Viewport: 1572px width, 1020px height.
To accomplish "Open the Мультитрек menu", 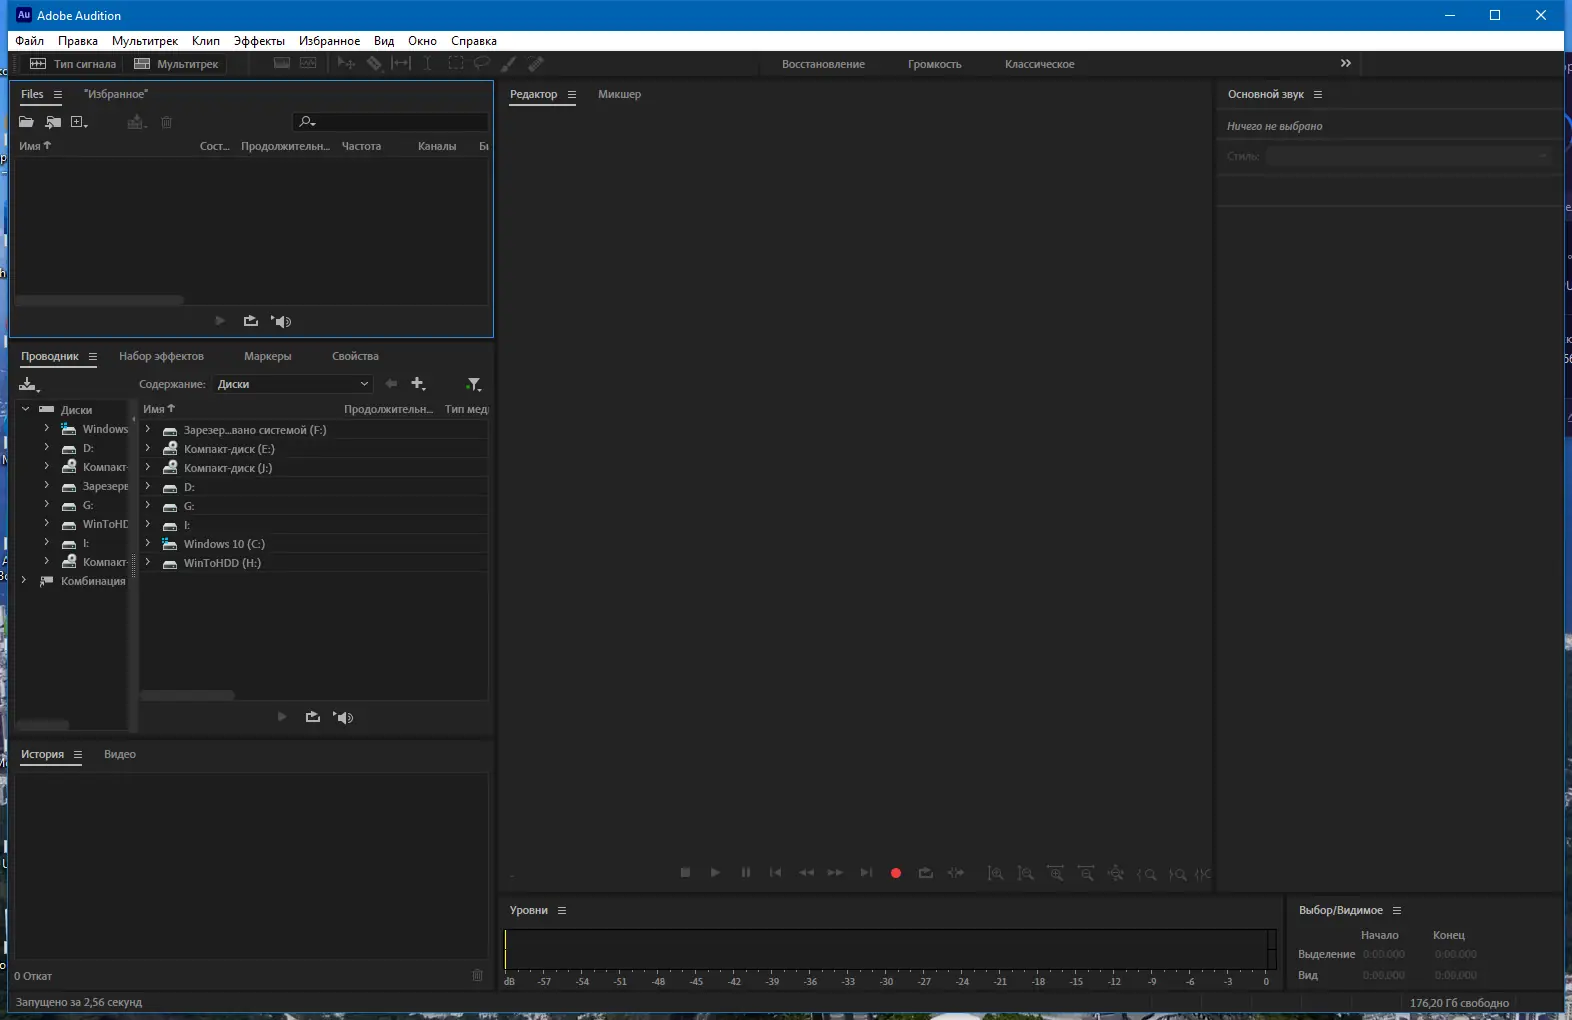I will tap(145, 41).
